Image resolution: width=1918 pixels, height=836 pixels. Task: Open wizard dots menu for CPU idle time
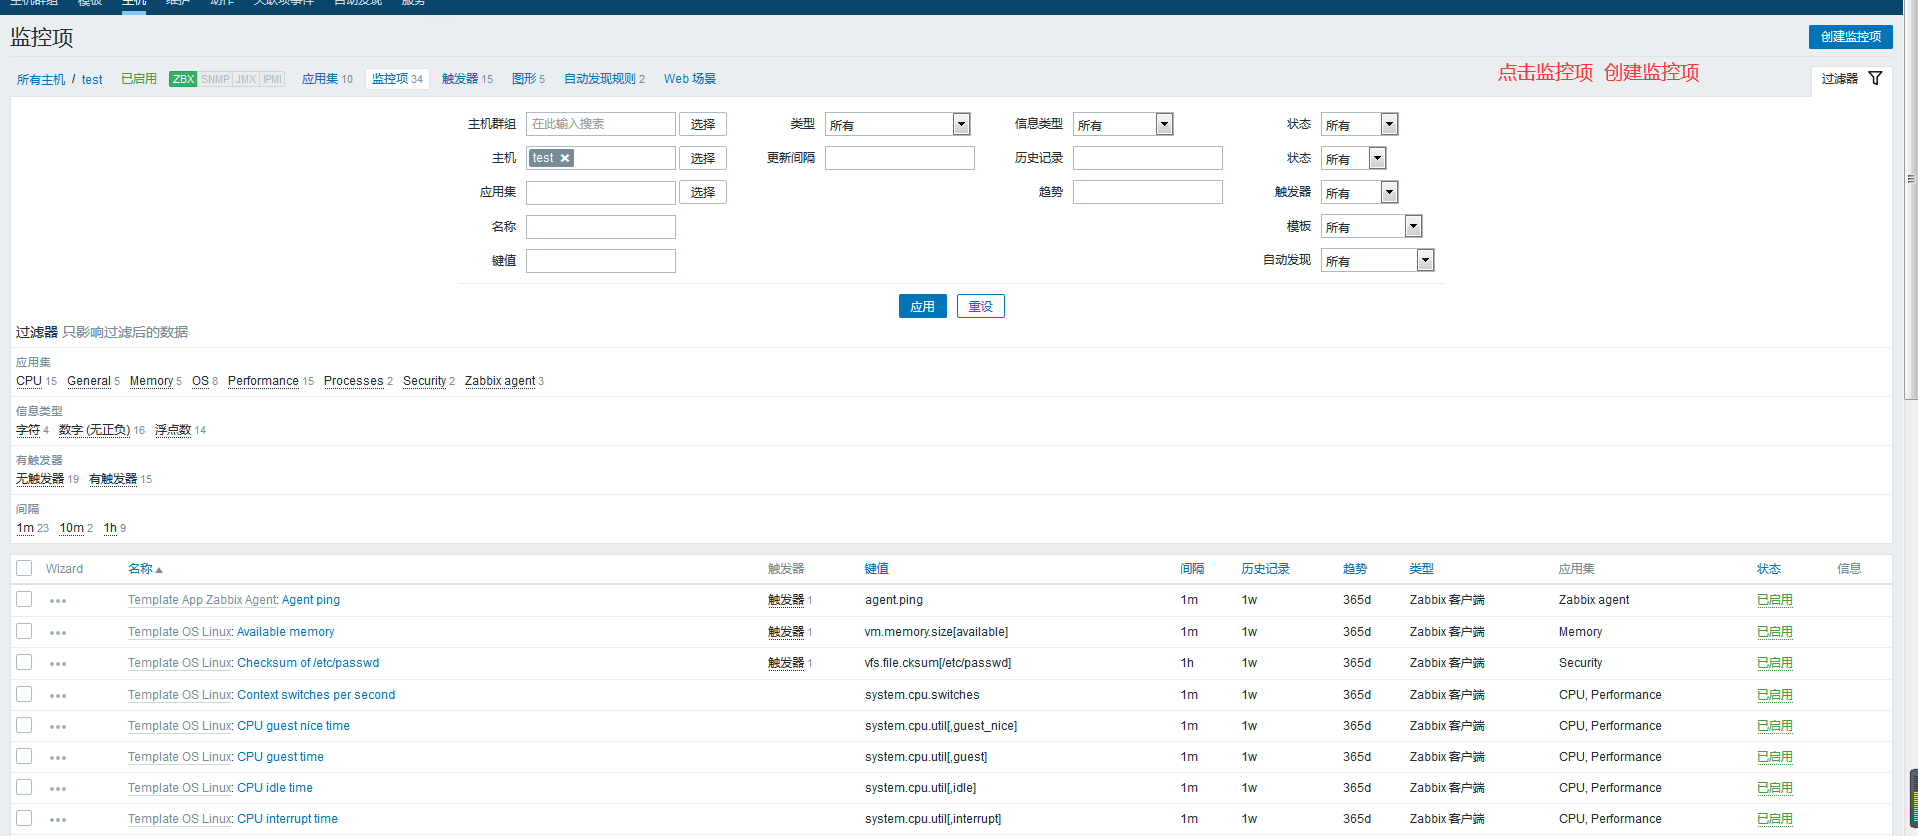[x=58, y=789]
